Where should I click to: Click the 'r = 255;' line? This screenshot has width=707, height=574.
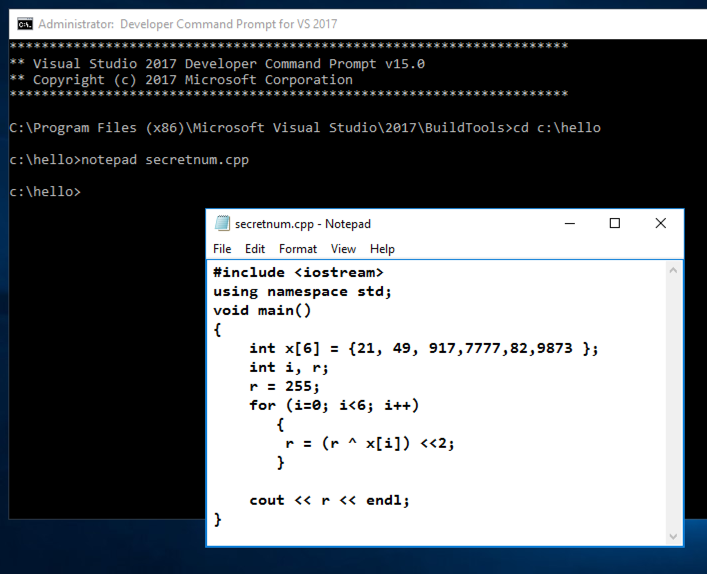click(285, 386)
